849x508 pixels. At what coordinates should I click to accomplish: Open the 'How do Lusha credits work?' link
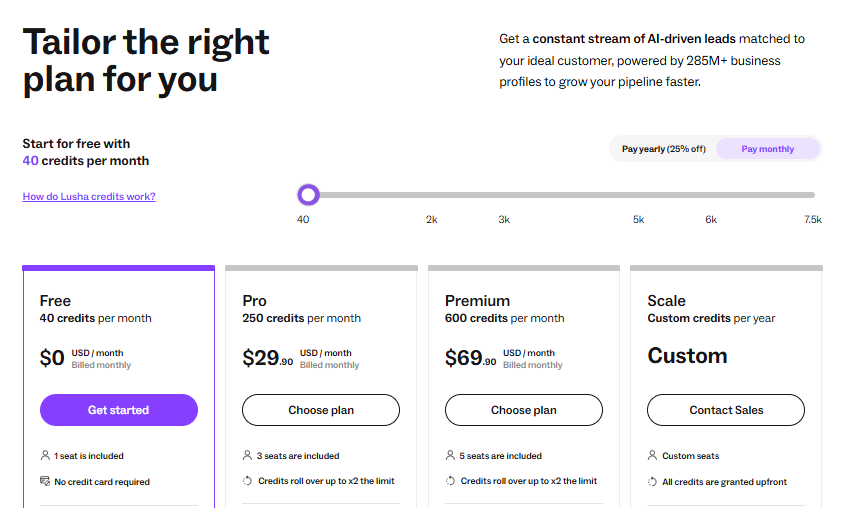click(89, 197)
